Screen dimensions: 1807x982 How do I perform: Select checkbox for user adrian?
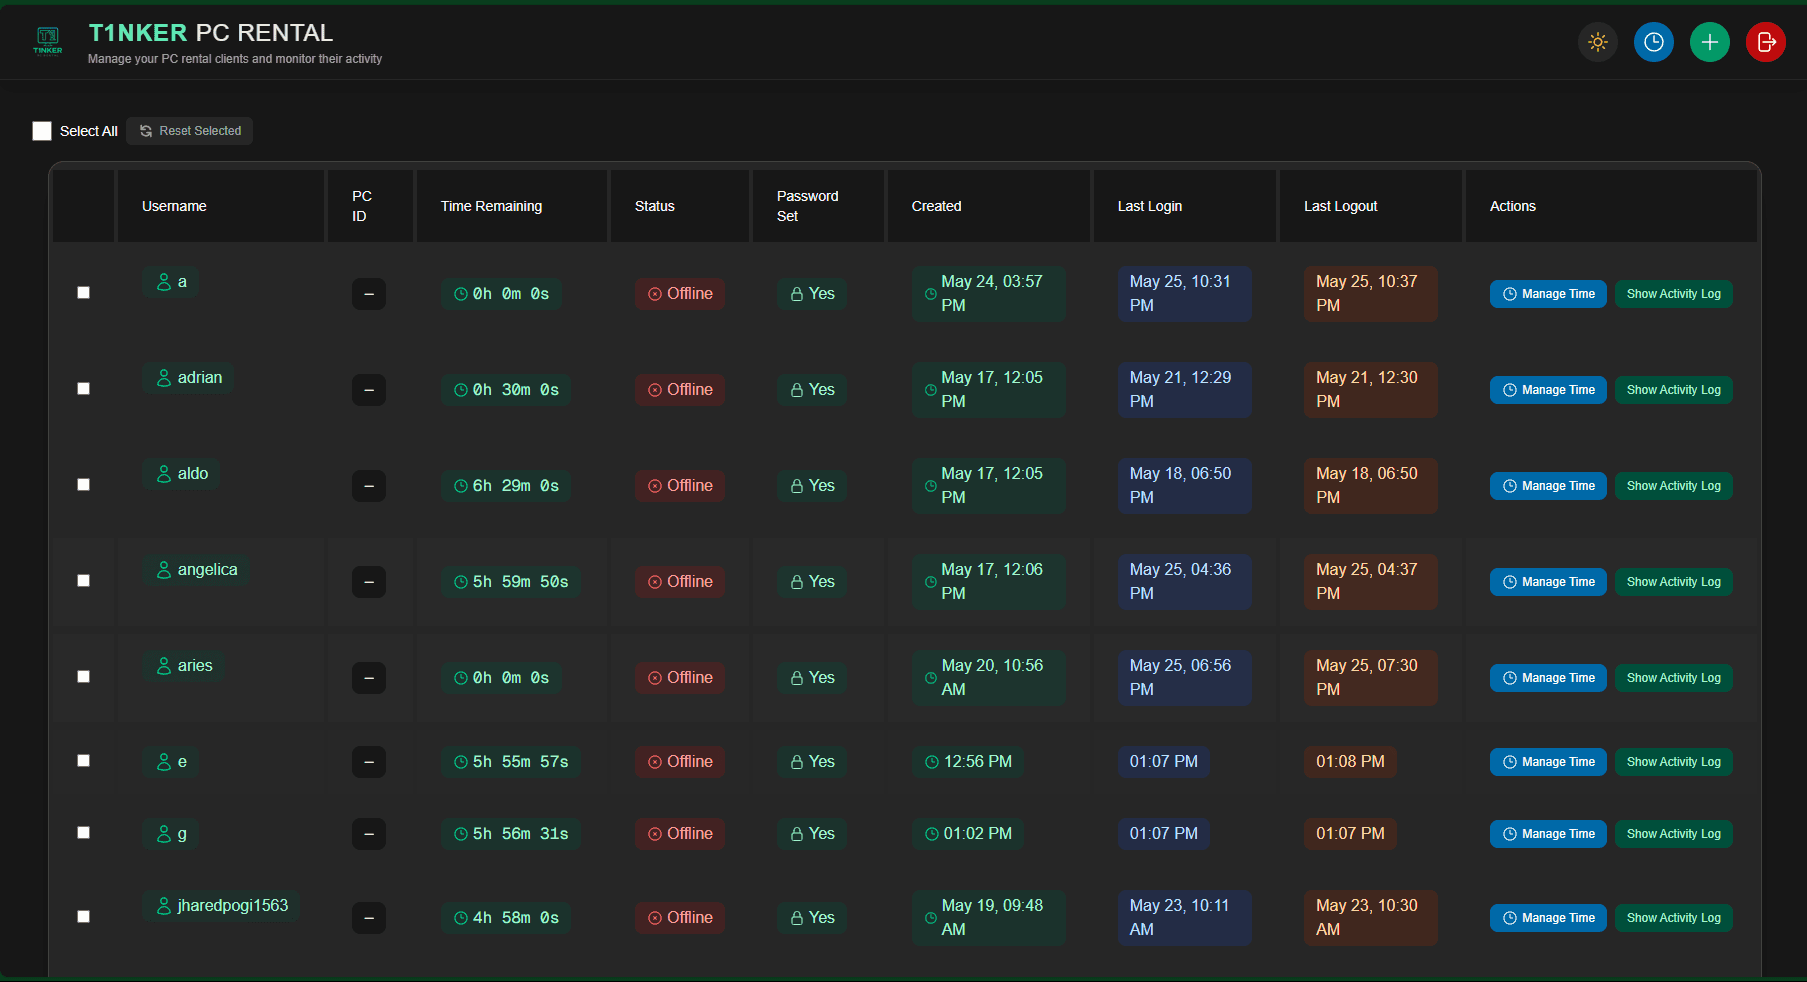[x=84, y=389]
